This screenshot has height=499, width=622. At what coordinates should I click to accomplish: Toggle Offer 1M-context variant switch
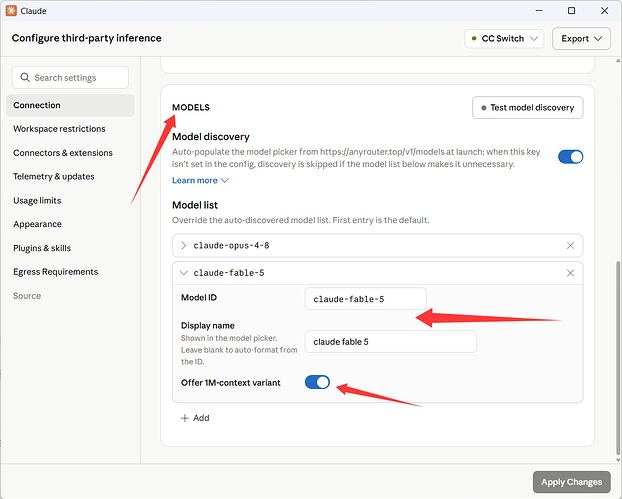pos(317,382)
